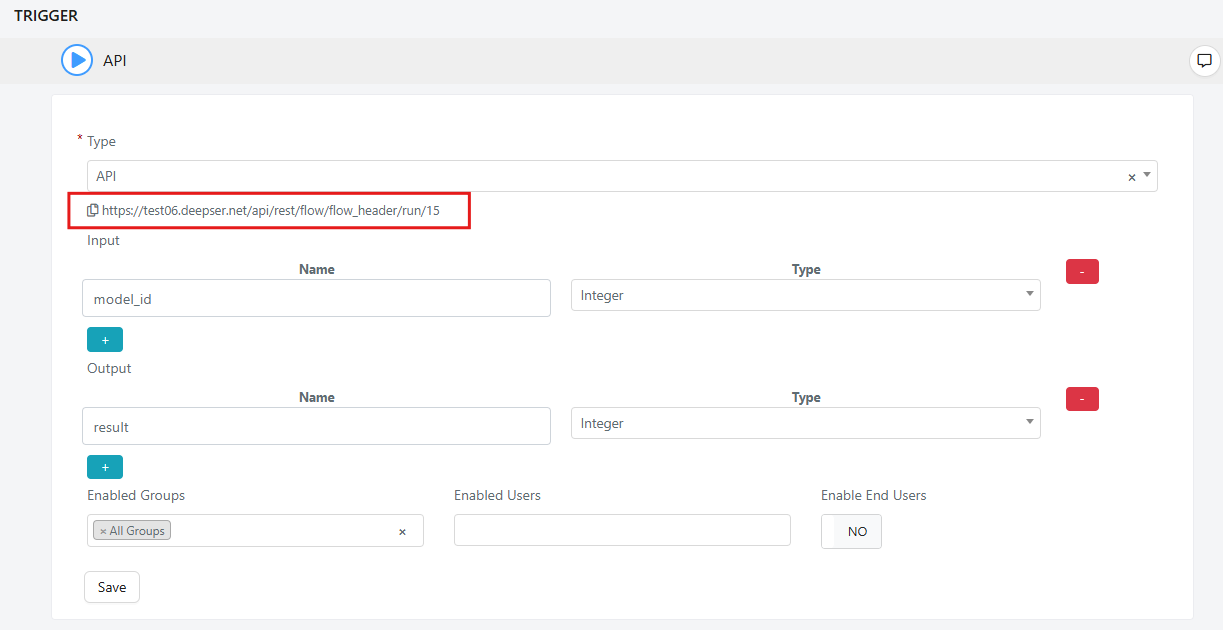Open the comment bubble icon
Viewport: 1223px width, 630px height.
(1204, 60)
